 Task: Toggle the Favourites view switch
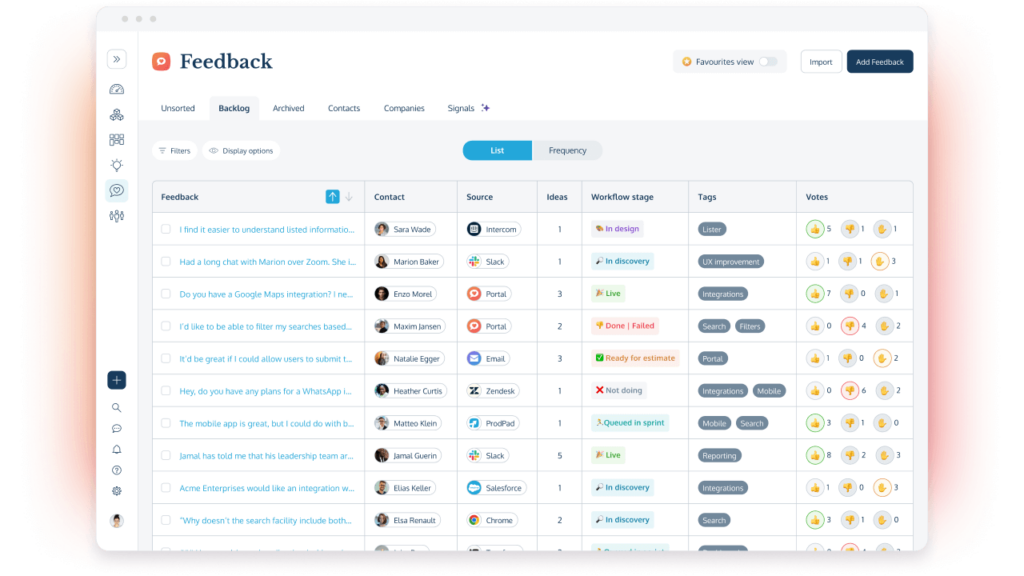768,62
